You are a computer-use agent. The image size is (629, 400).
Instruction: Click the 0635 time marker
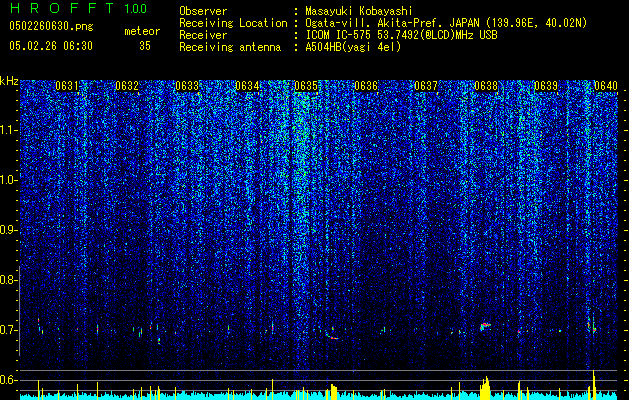coord(306,86)
